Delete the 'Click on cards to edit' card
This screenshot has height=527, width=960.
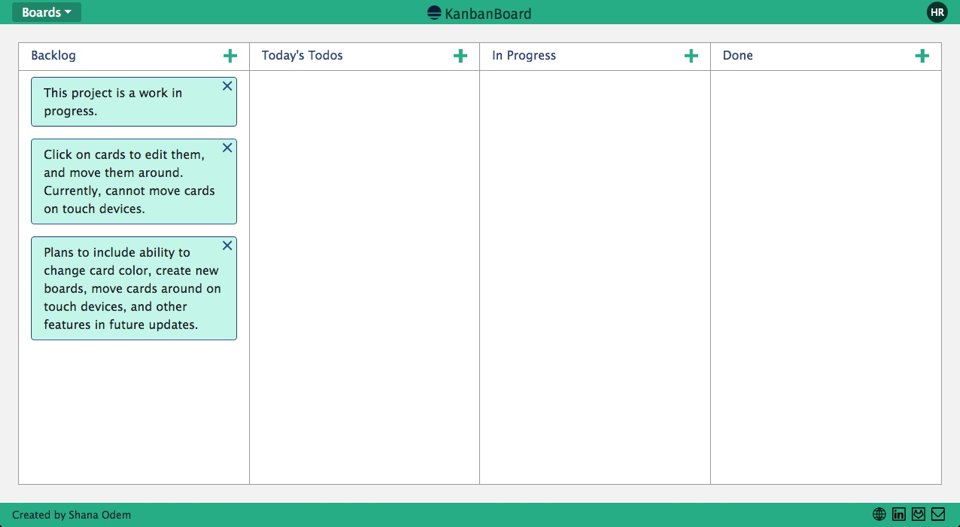[x=227, y=148]
